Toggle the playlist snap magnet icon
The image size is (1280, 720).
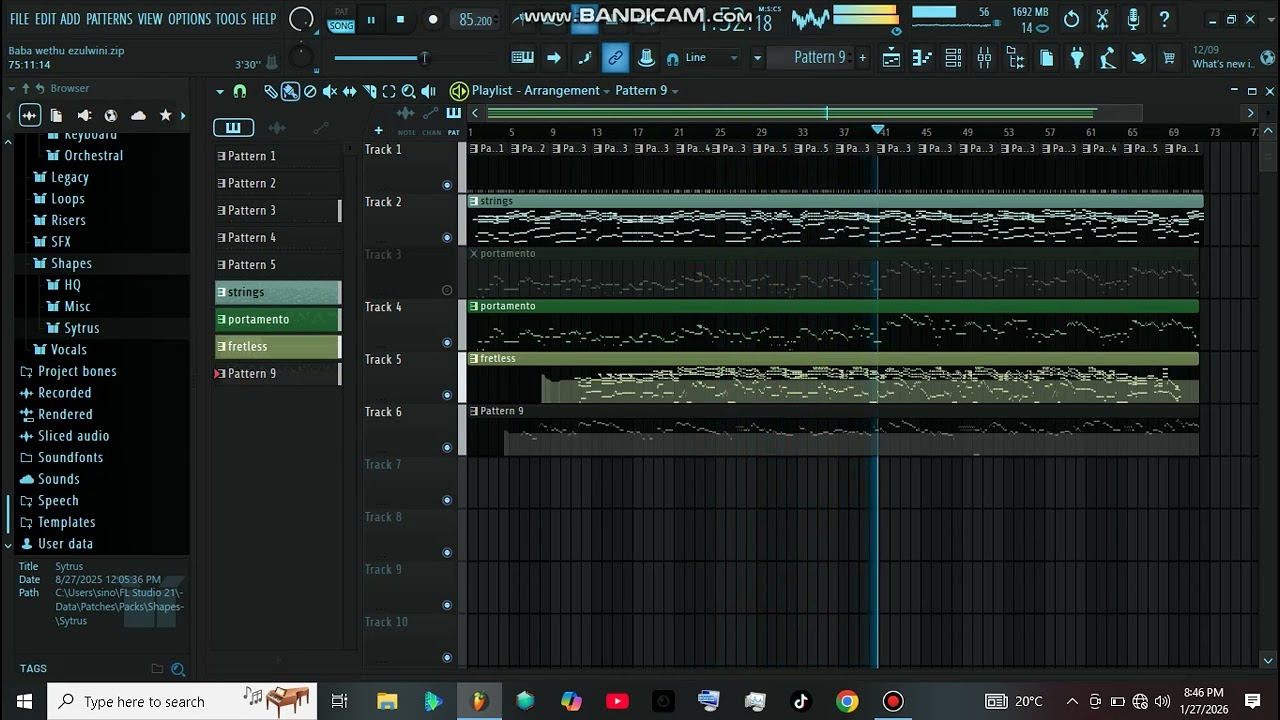(240, 91)
